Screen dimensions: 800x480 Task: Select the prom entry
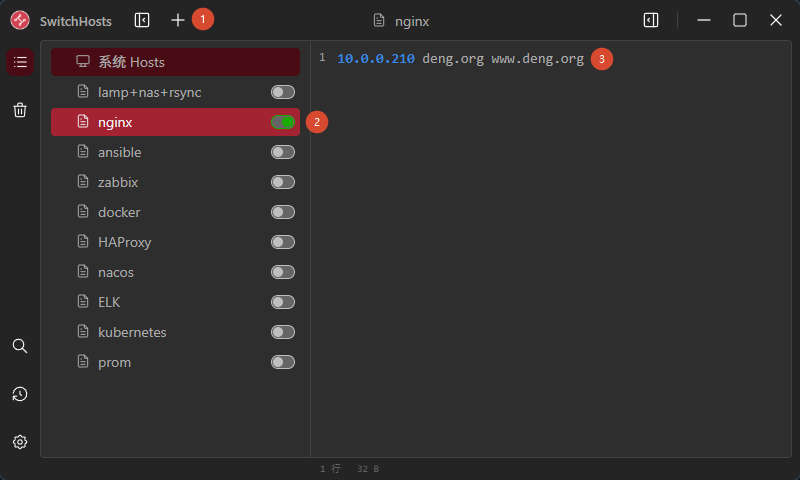tap(175, 362)
